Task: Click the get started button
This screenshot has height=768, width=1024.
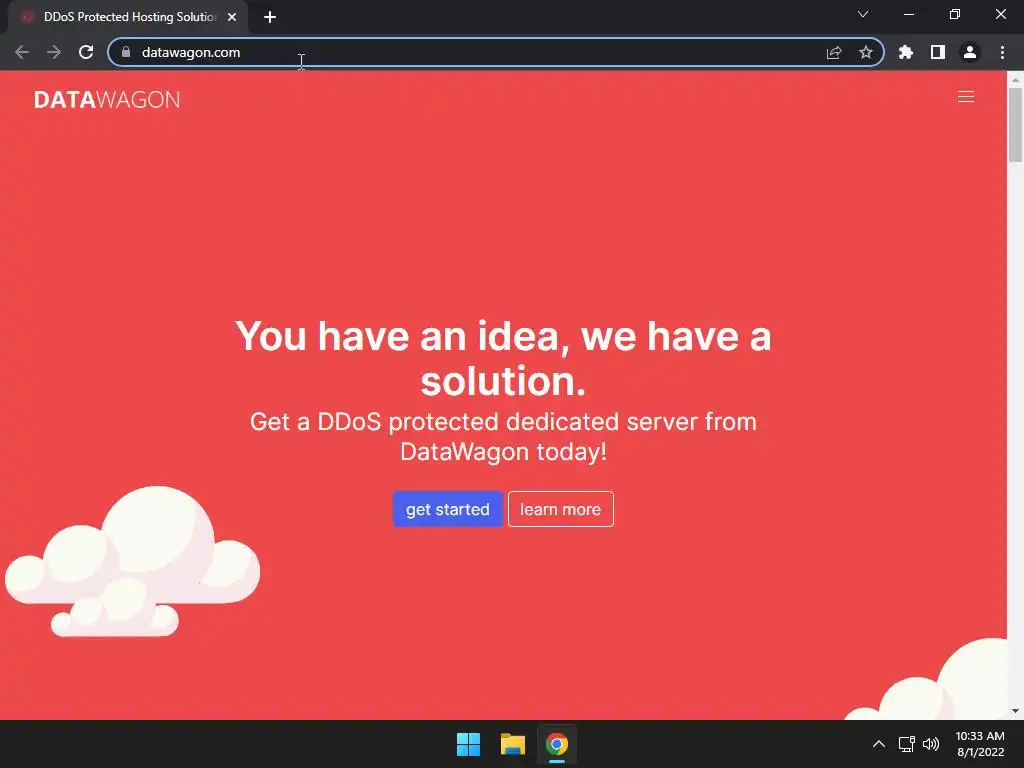Action: click(x=447, y=509)
